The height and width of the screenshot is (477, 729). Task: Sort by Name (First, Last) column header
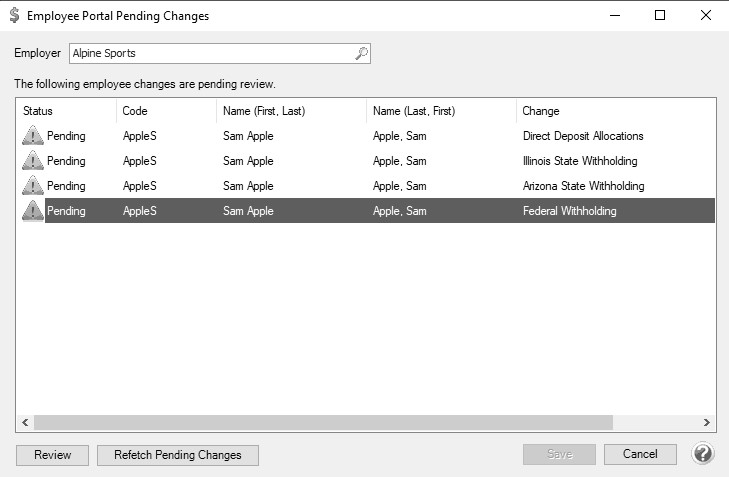click(x=291, y=111)
